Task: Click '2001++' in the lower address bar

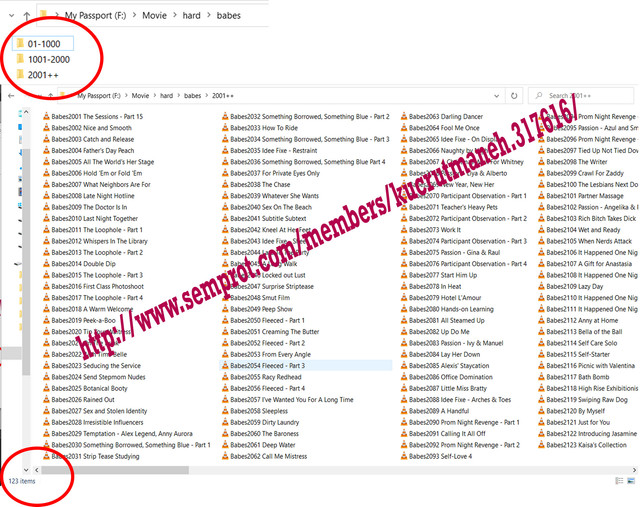Action: pyautogui.click(x=223, y=96)
